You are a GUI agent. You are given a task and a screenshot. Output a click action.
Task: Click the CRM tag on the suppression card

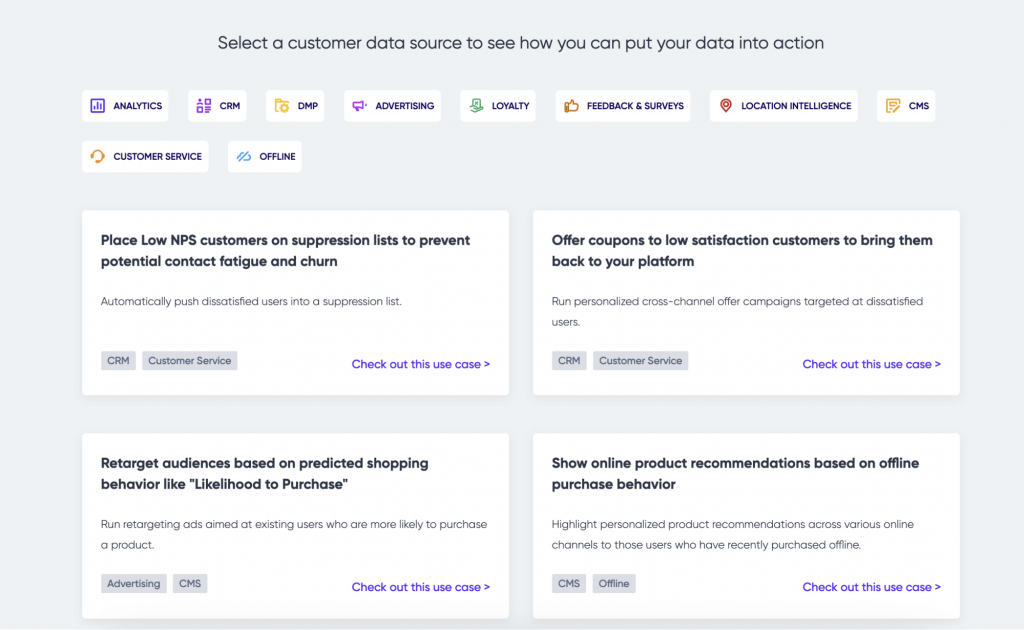118,360
